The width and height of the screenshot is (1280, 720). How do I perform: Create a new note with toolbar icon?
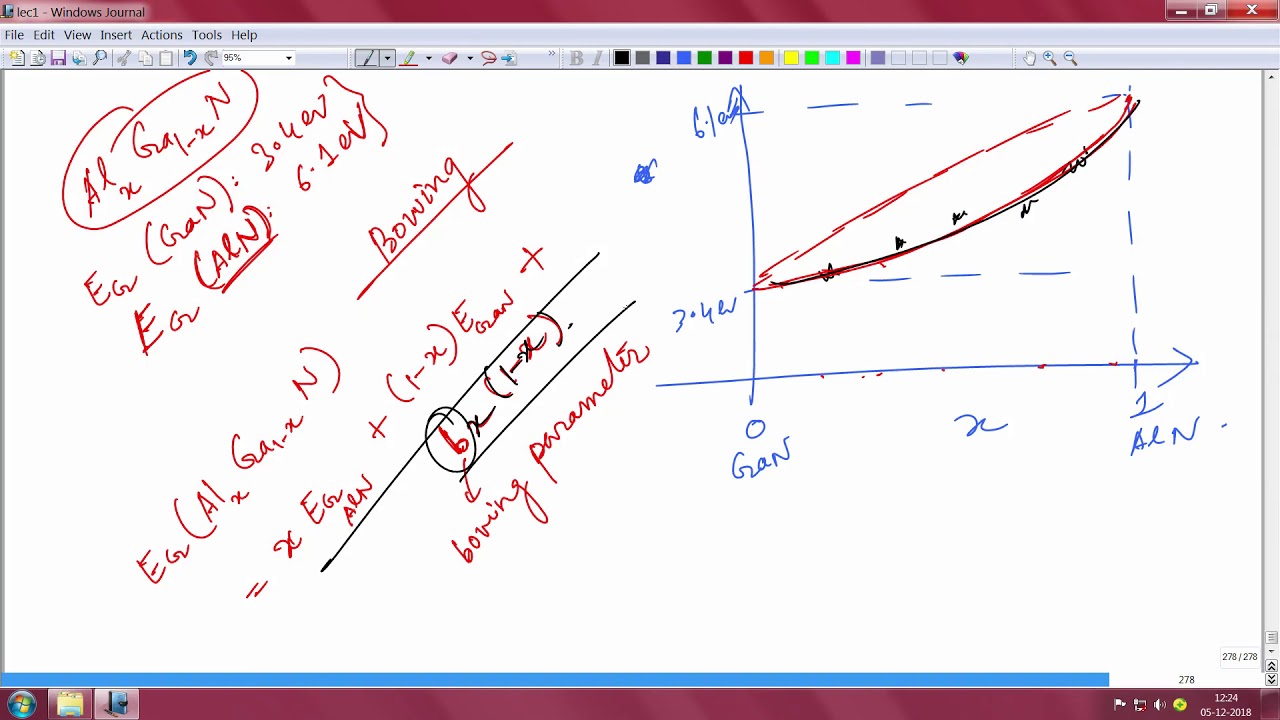(x=16, y=58)
